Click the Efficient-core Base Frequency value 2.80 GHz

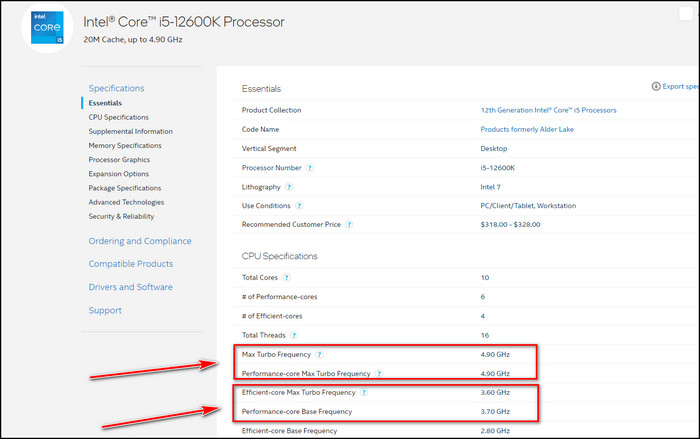tap(495, 431)
